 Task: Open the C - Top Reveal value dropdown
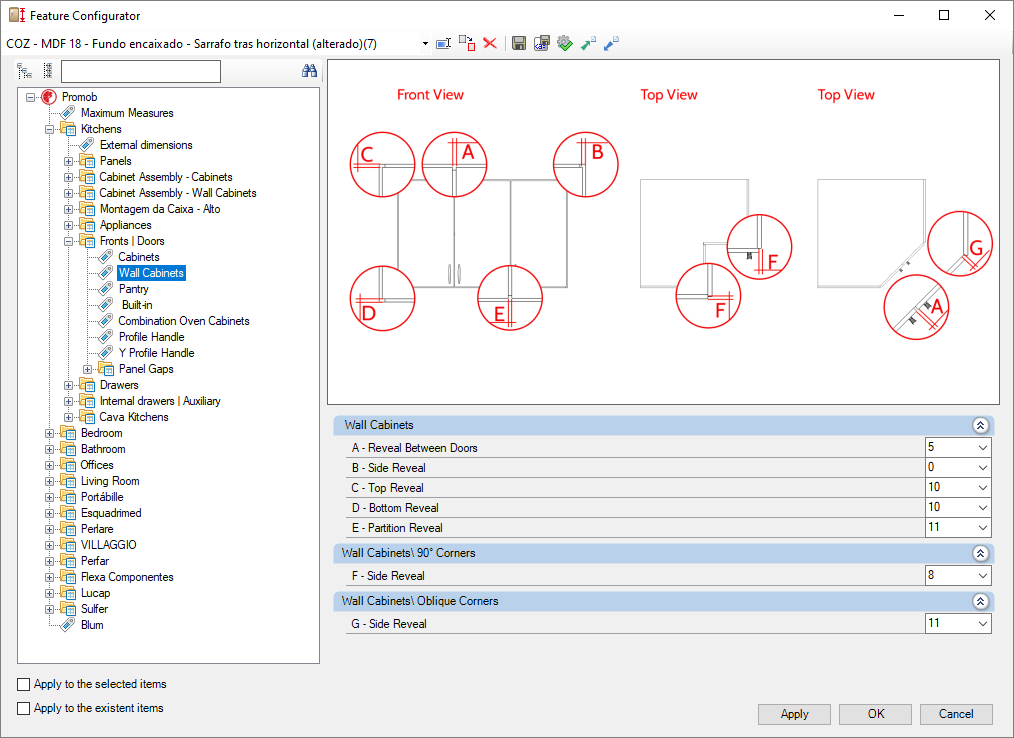pyautogui.click(x=982, y=488)
